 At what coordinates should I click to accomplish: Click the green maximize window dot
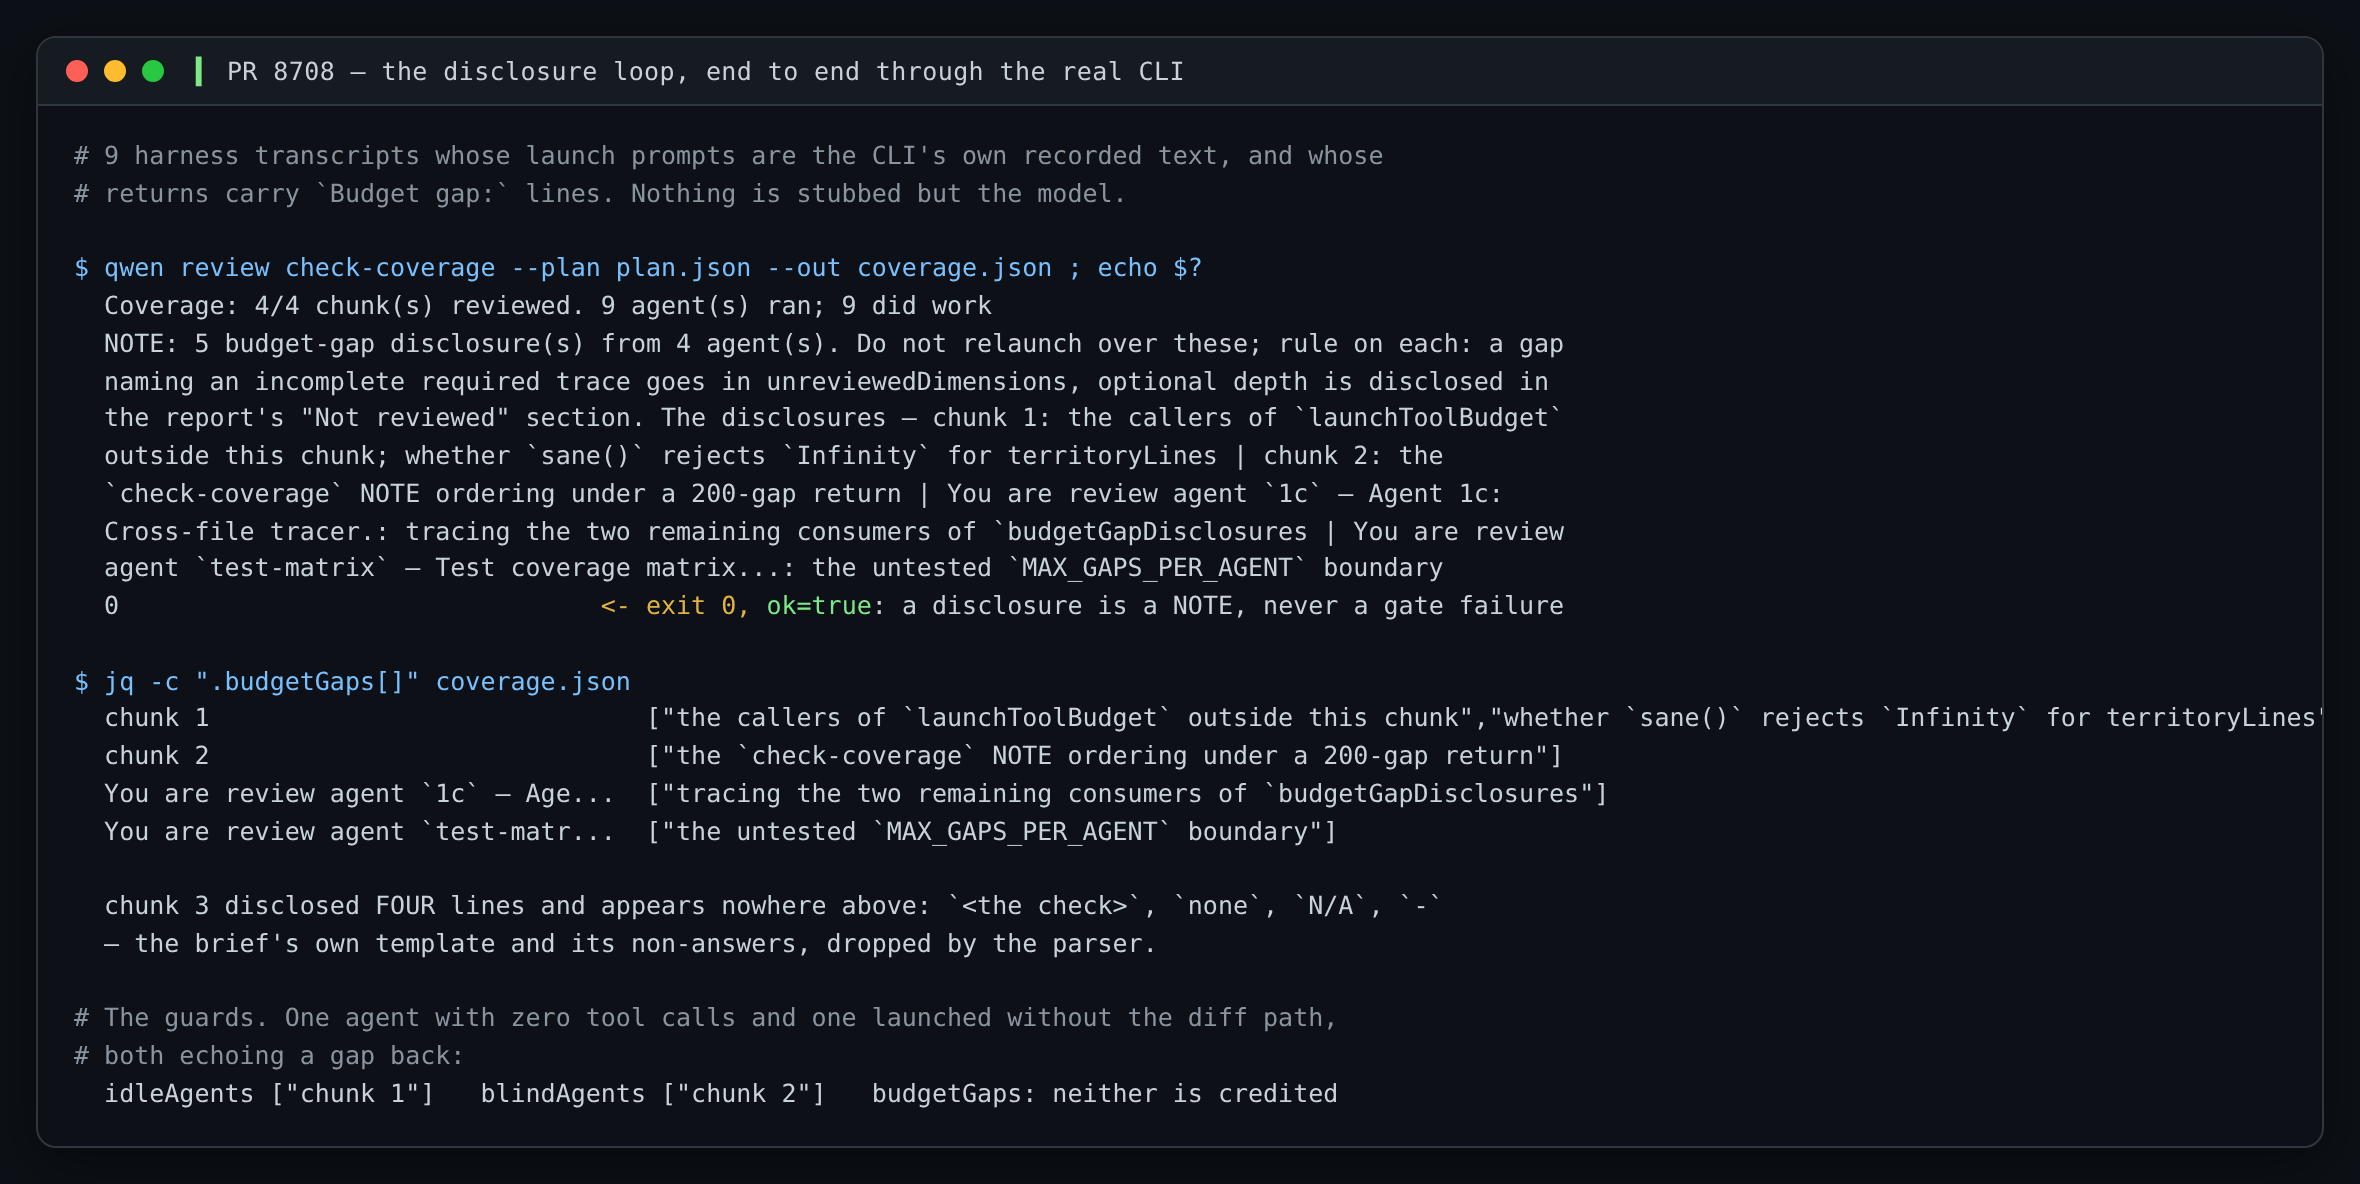pyautogui.click(x=153, y=71)
